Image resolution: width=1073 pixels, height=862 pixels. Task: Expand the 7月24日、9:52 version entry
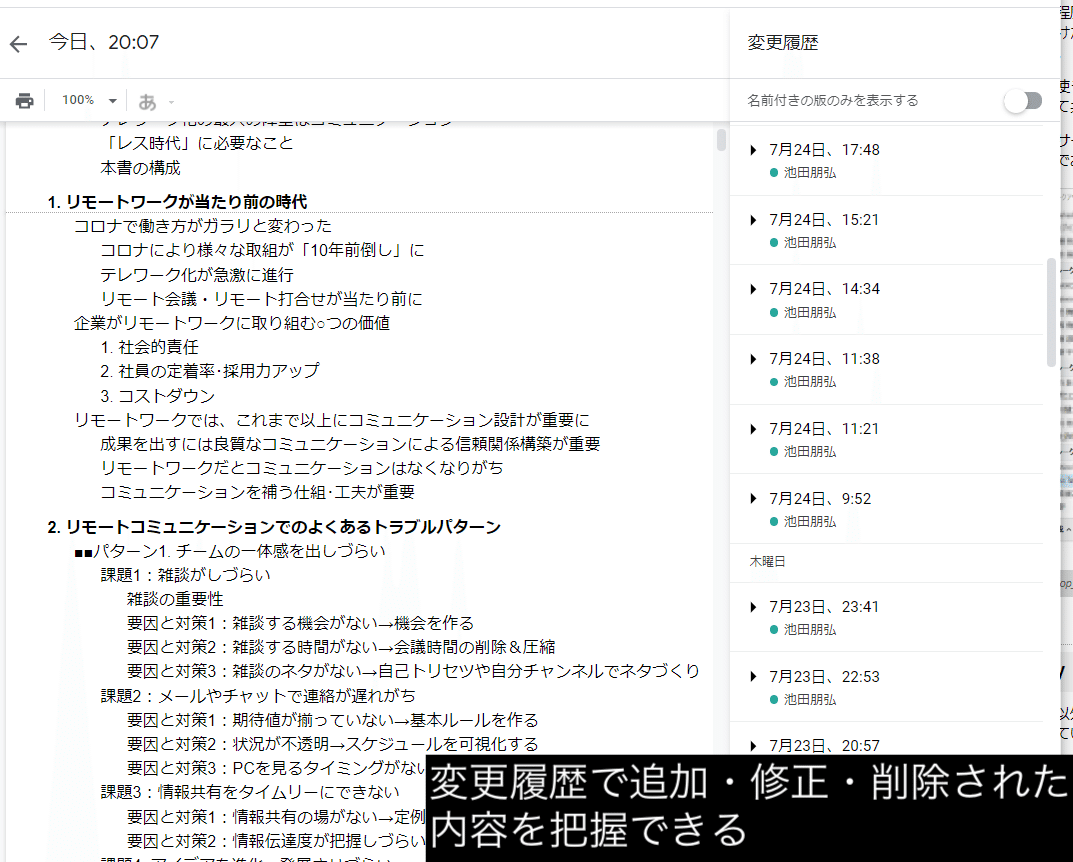(x=752, y=498)
